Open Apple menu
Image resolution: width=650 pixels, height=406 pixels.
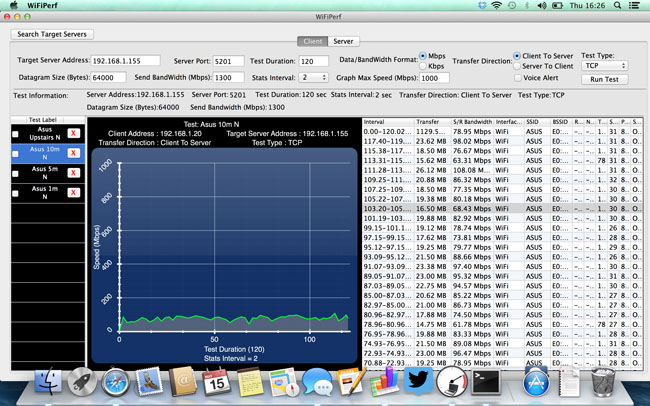click(14, 5)
